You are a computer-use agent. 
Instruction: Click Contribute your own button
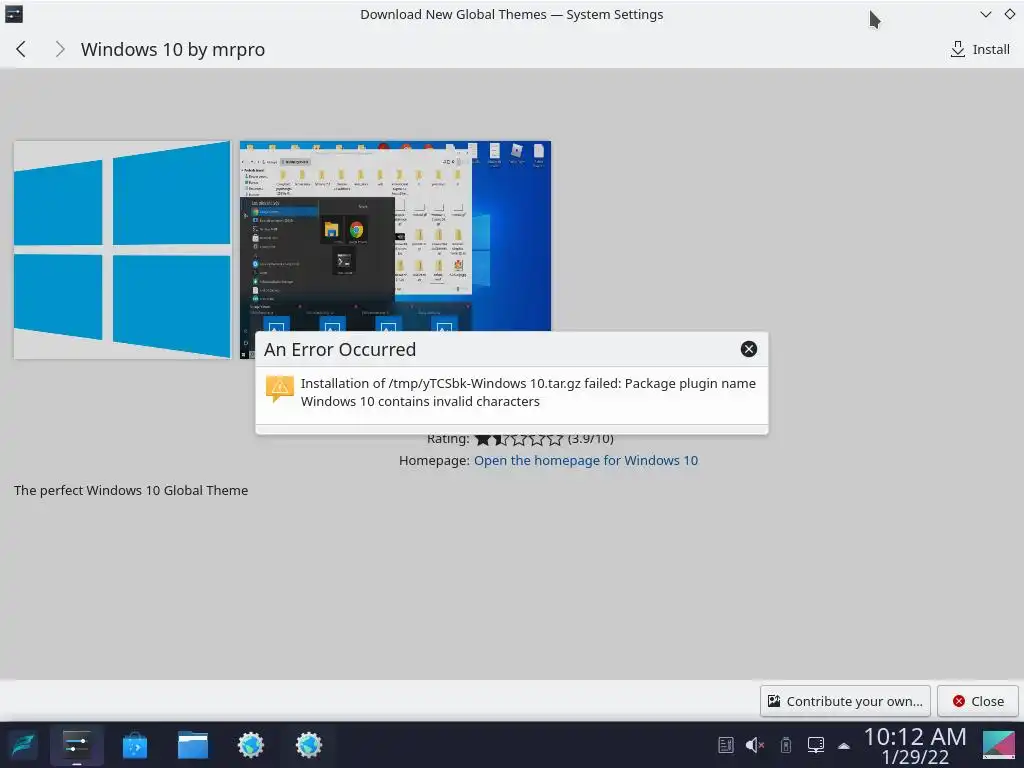click(845, 701)
